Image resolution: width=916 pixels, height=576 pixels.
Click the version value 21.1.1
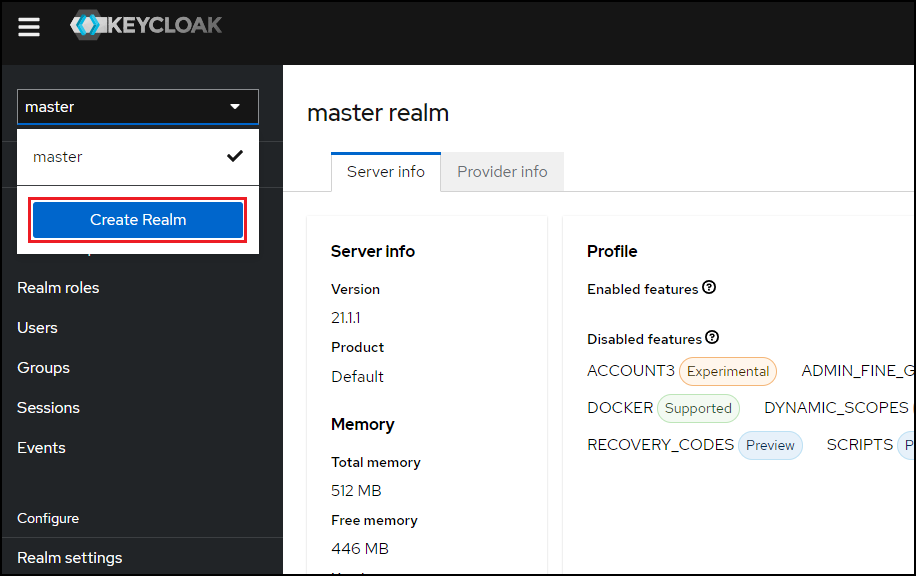[x=346, y=318]
